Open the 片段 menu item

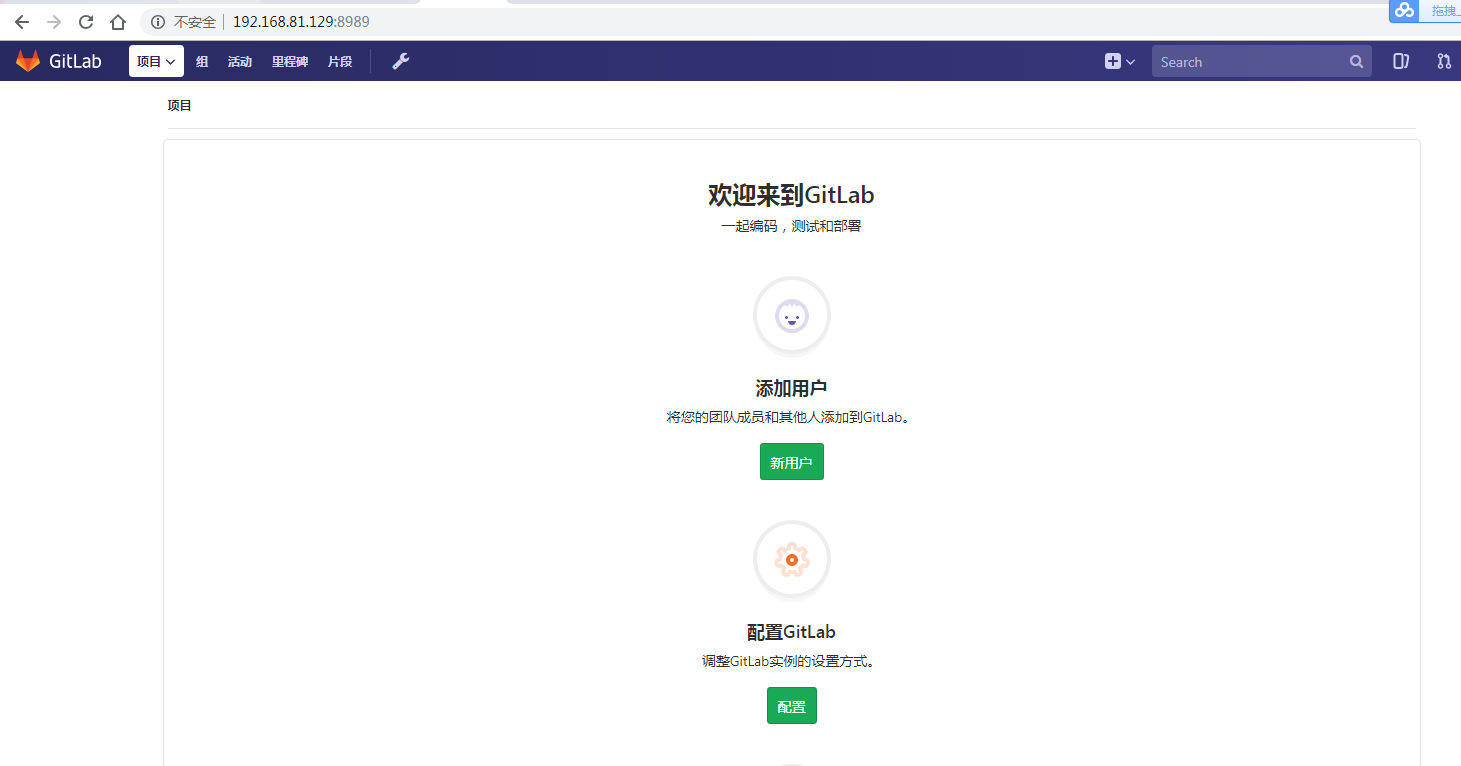coord(340,62)
